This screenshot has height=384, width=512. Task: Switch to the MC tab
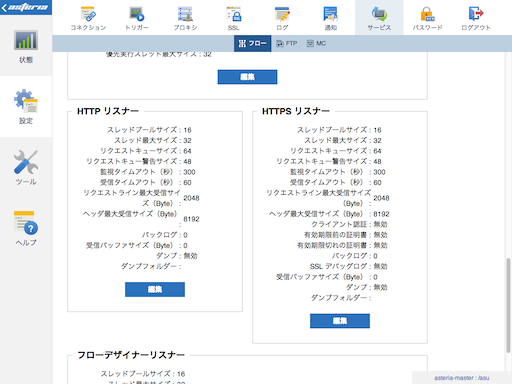[x=316, y=43]
